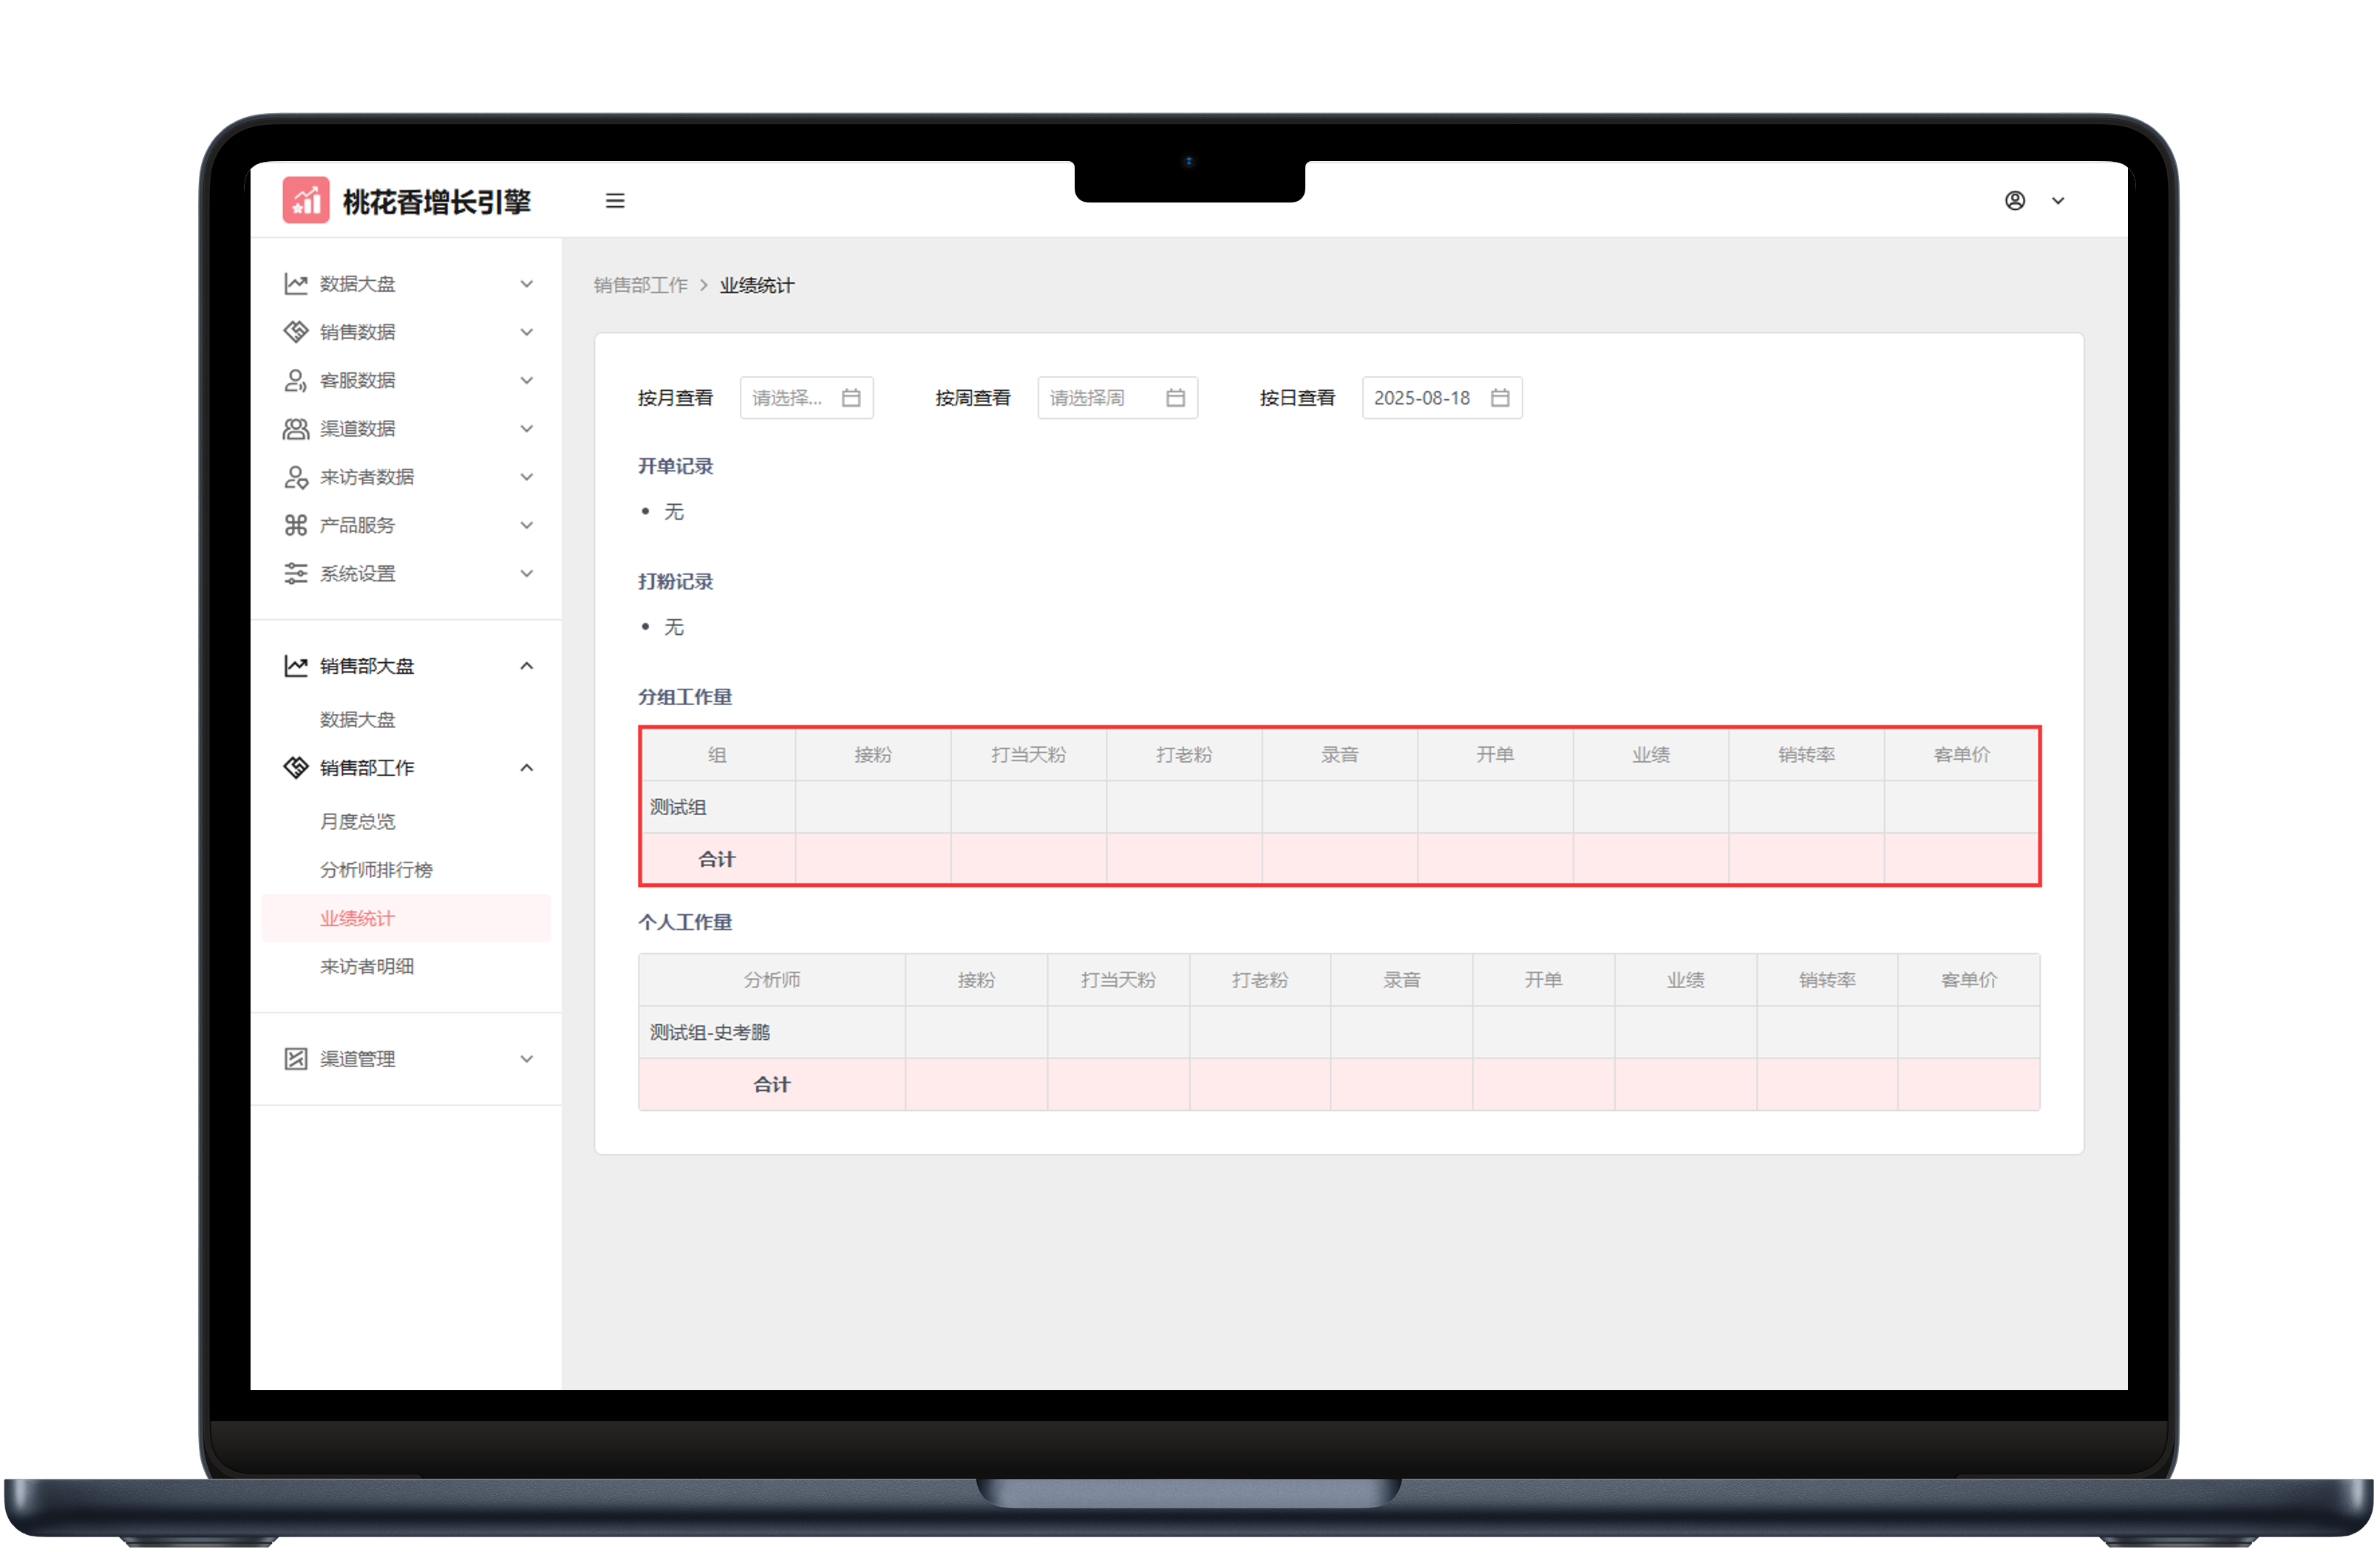Click the 渠道管理 image icon
This screenshot has width=2380, height=1552.
pos(295,1059)
